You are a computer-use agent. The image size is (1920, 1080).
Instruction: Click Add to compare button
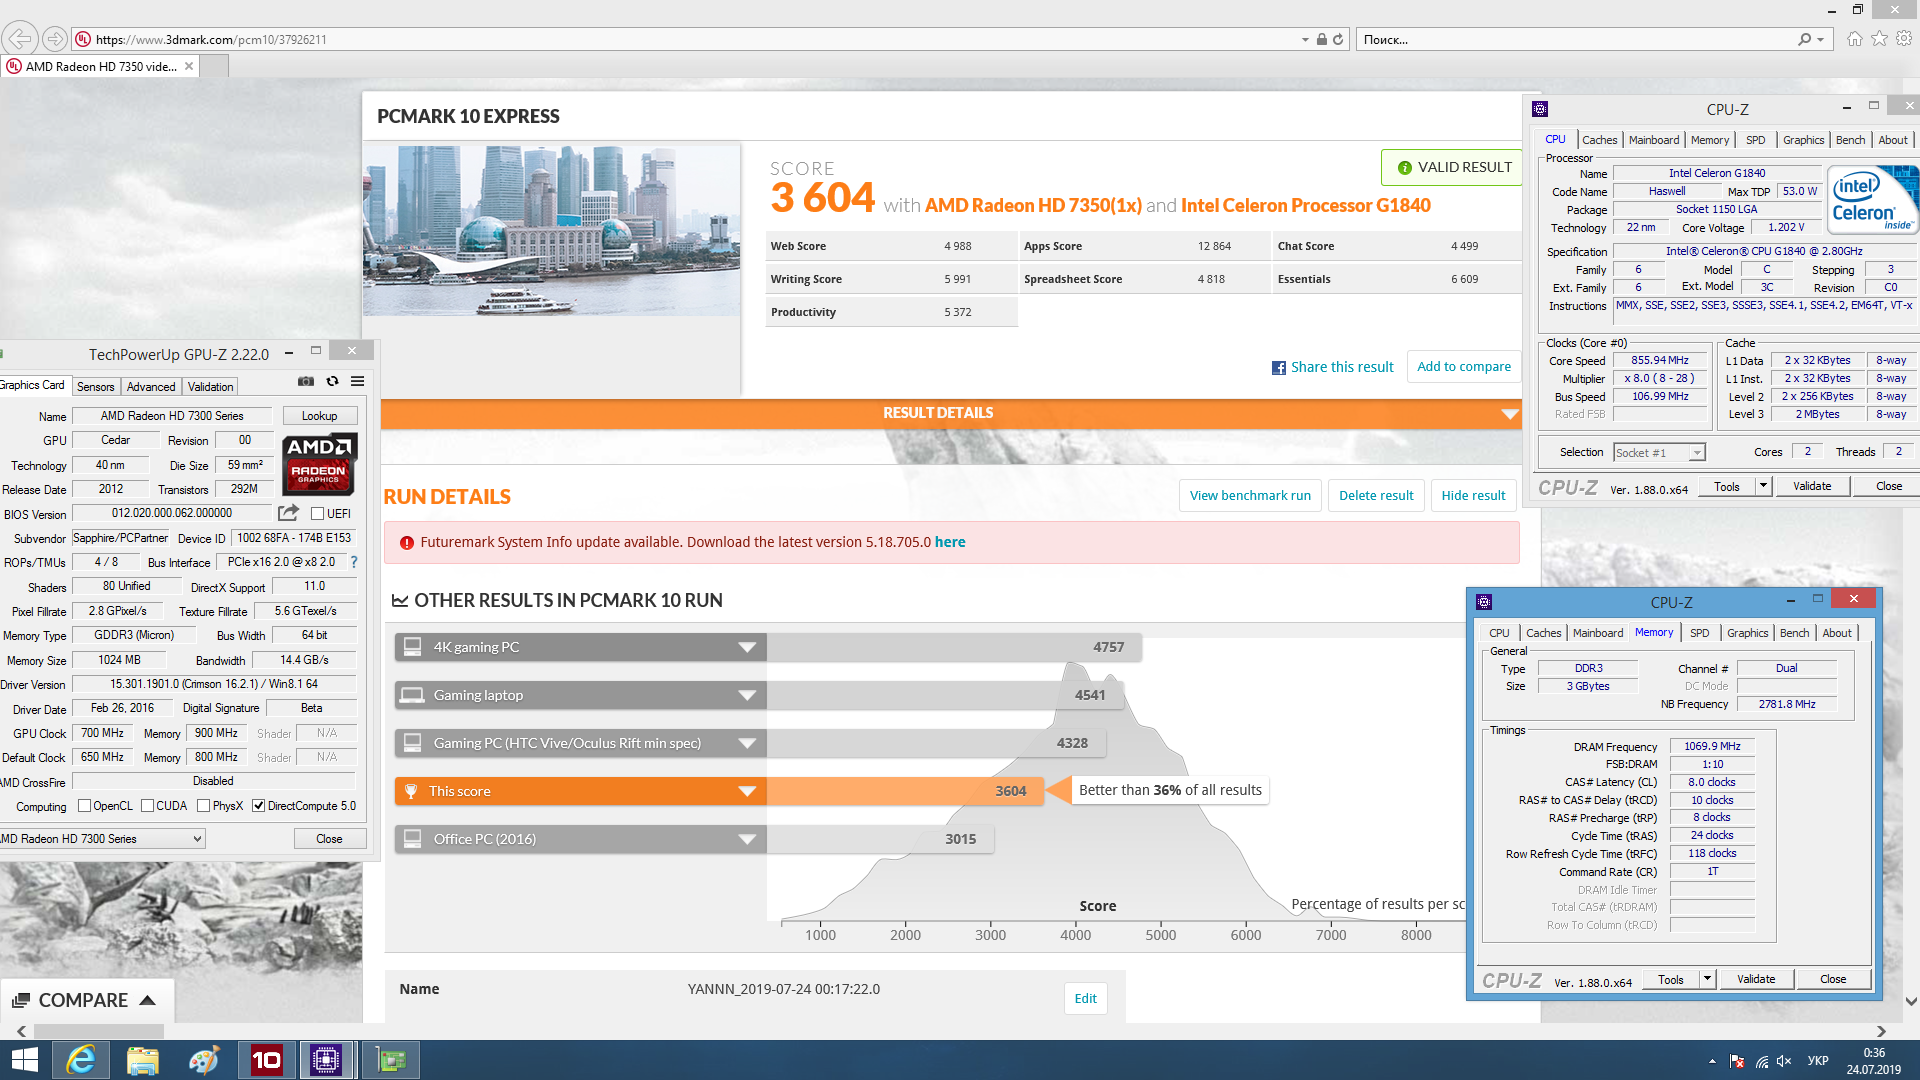(1464, 367)
